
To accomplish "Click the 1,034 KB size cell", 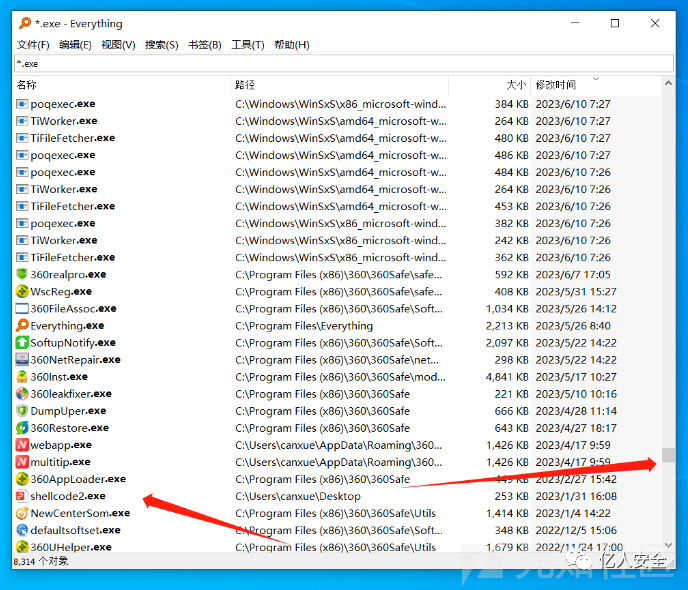I will pos(507,309).
